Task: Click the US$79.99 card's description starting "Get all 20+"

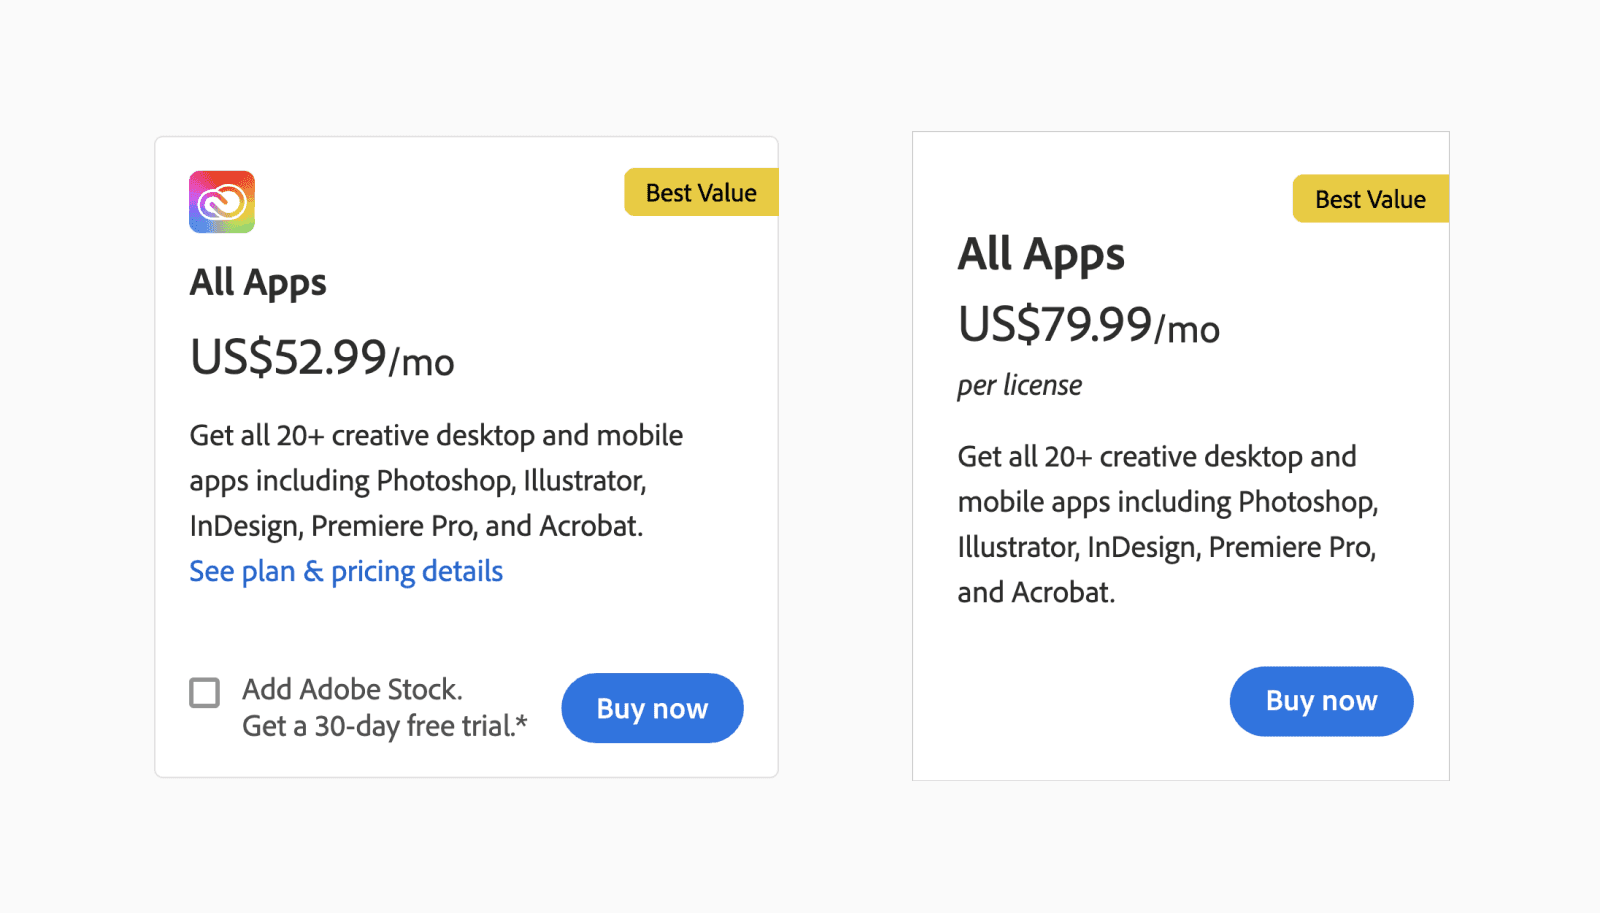Action: tap(1156, 457)
